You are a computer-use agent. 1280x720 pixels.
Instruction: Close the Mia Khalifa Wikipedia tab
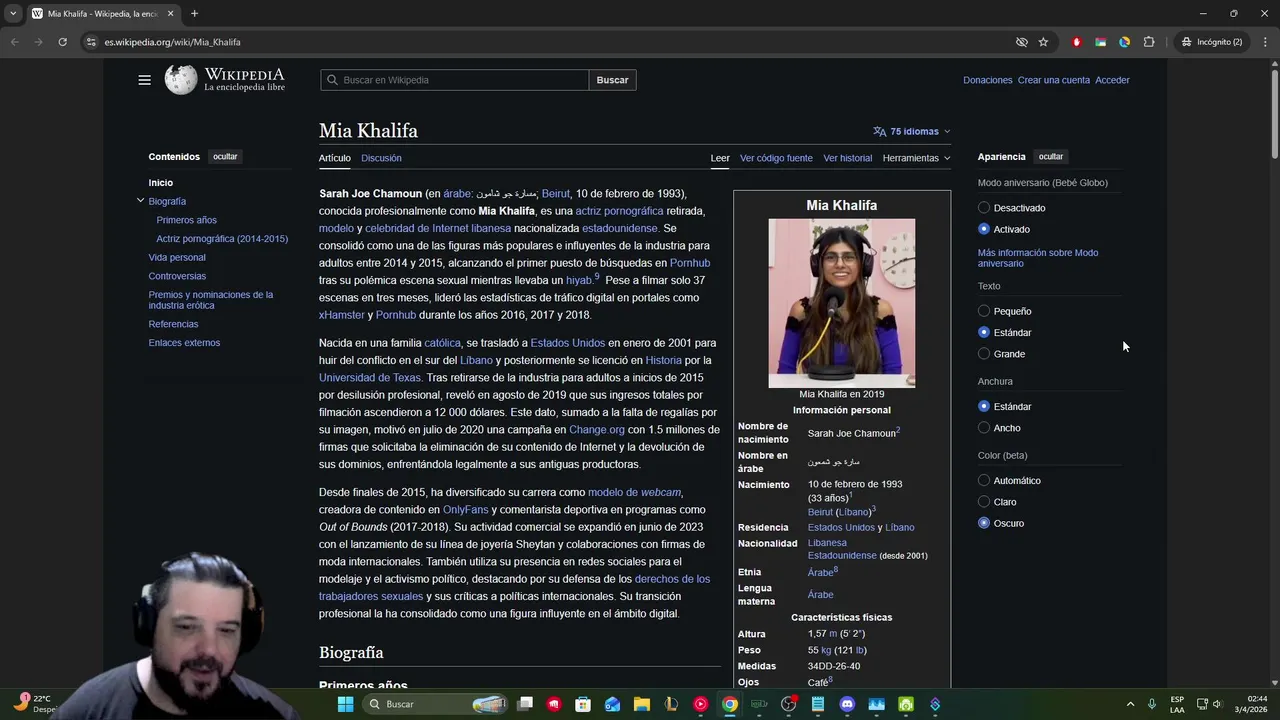click(171, 13)
